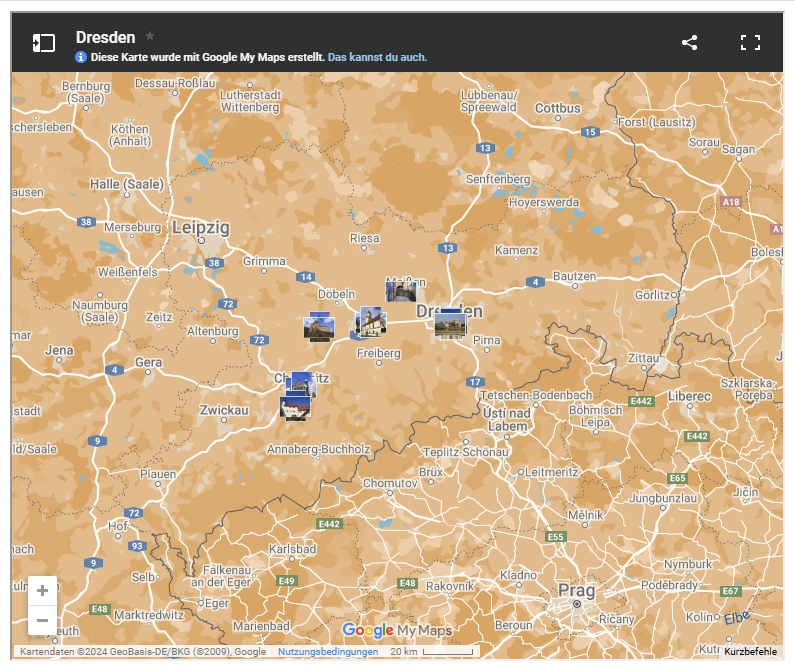
Task: Open map in fullscreen view
Action: click(x=750, y=42)
